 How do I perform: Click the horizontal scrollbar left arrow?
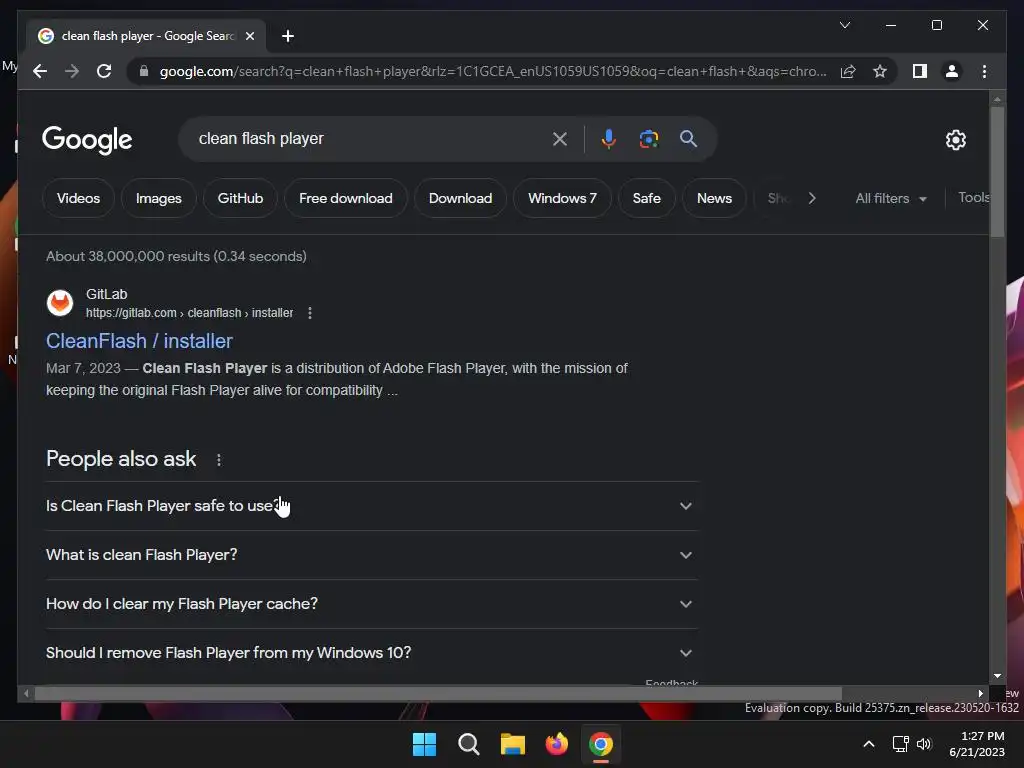tap(26, 694)
